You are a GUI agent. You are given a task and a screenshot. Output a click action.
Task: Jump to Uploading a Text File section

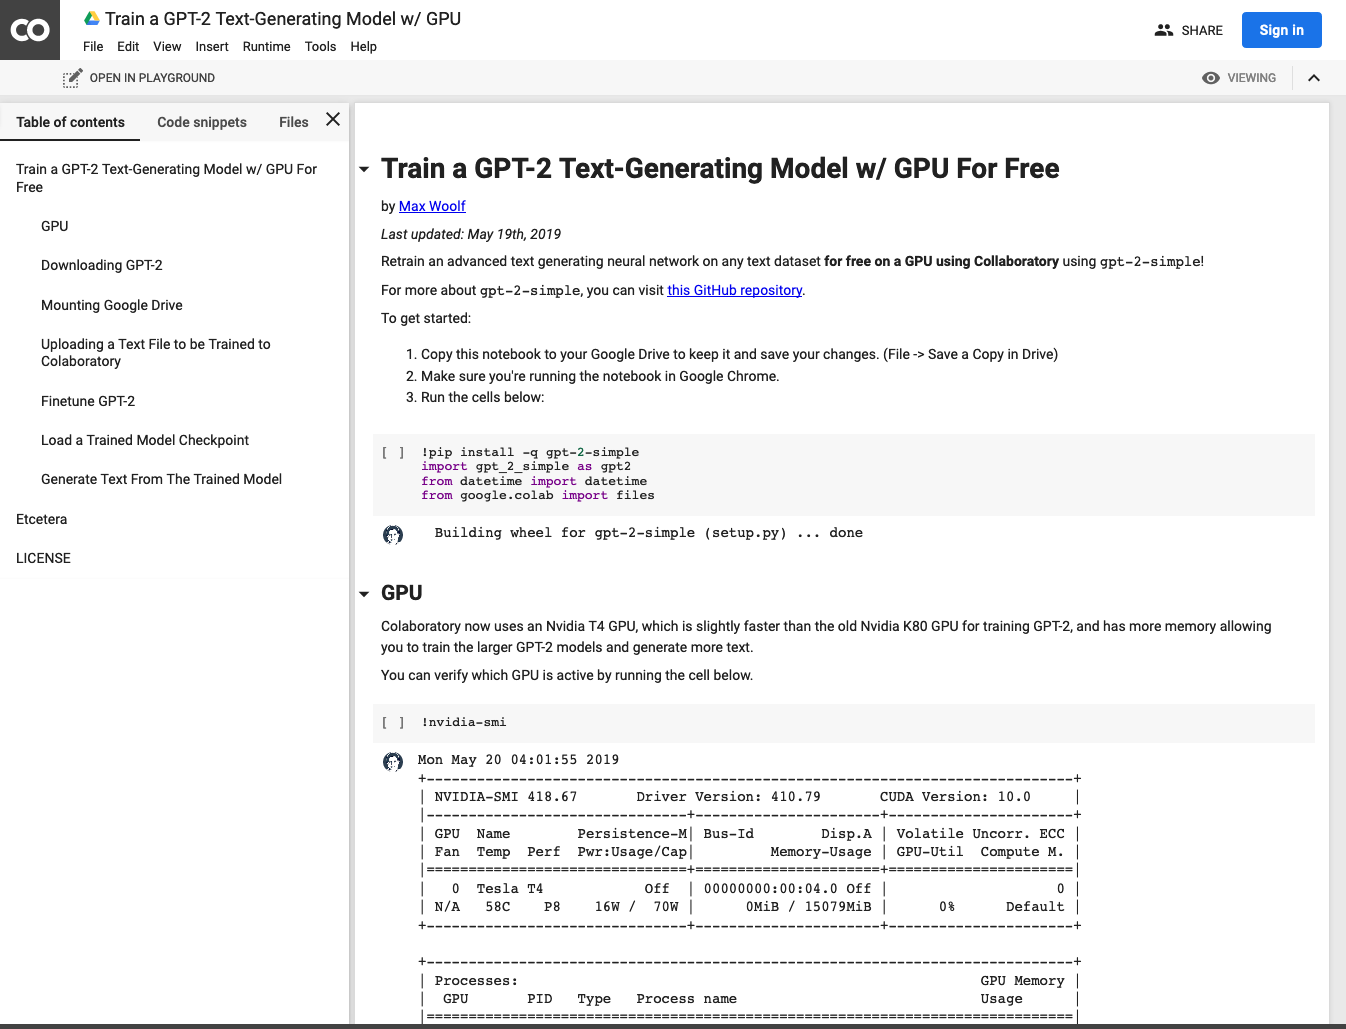(x=156, y=353)
